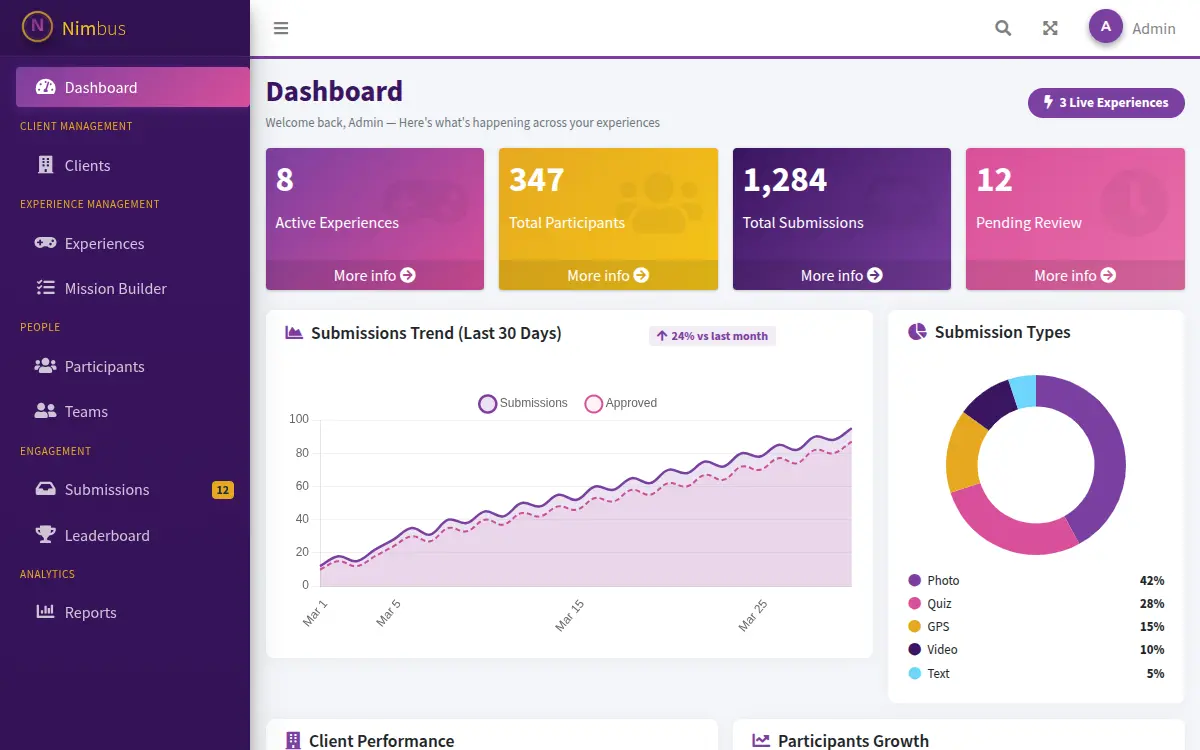This screenshot has height=750, width=1200.
Task: Click the 24% vs last month badge
Action: tap(712, 336)
